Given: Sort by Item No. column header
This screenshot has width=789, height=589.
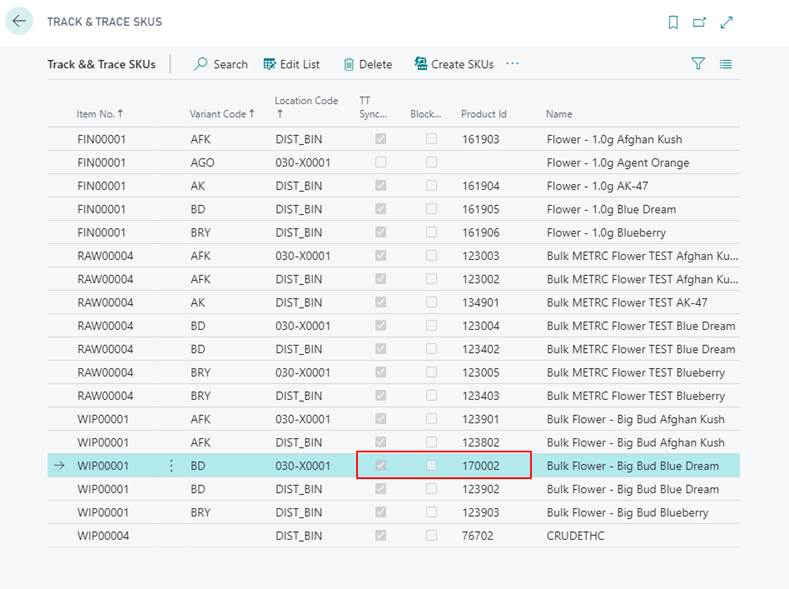Looking at the screenshot, I should 100,114.
